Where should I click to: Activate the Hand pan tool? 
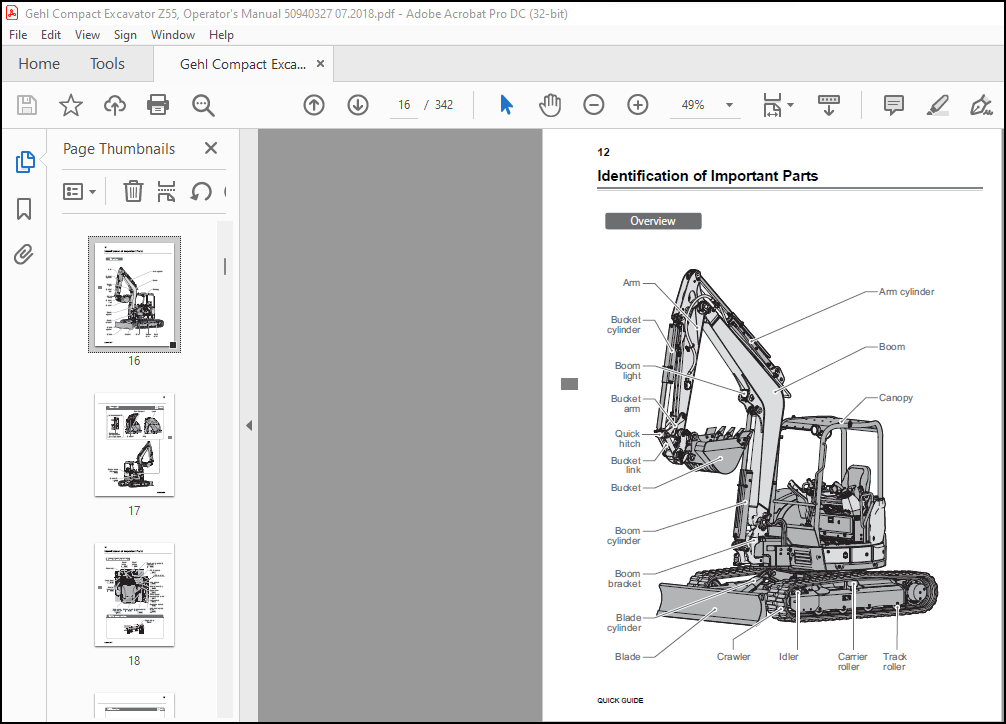(x=550, y=105)
